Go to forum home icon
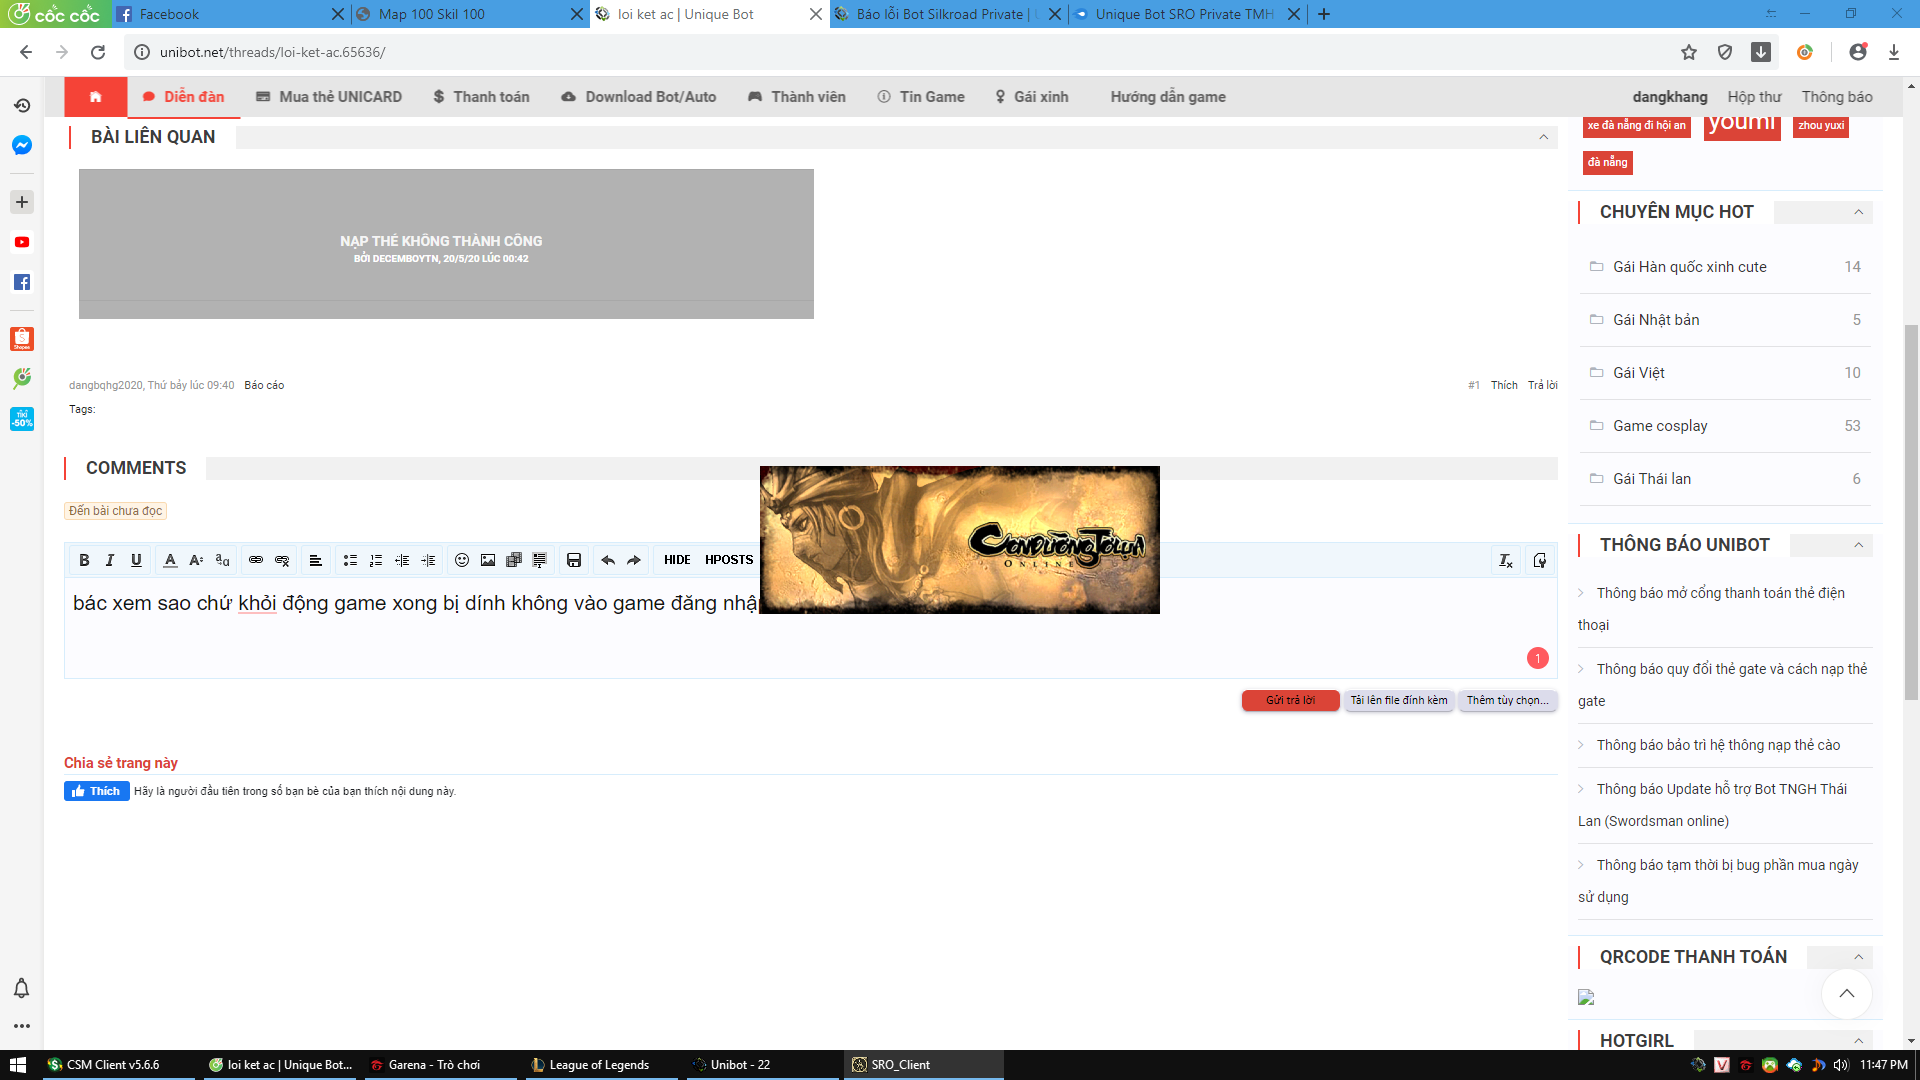The width and height of the screenshot is (1920, 1080). coord(96,97)
